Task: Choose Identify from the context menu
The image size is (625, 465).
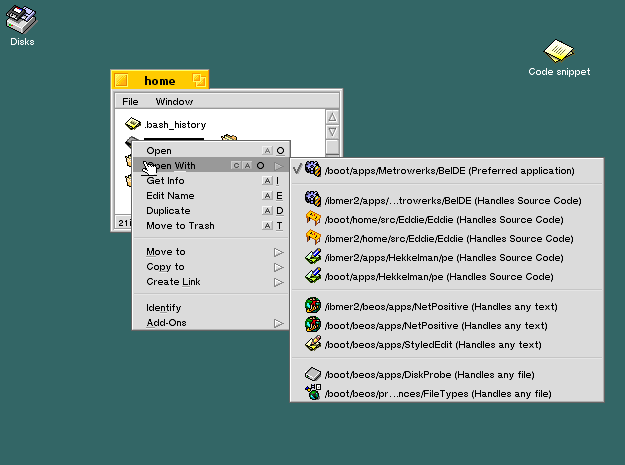Action: (210, 308)
